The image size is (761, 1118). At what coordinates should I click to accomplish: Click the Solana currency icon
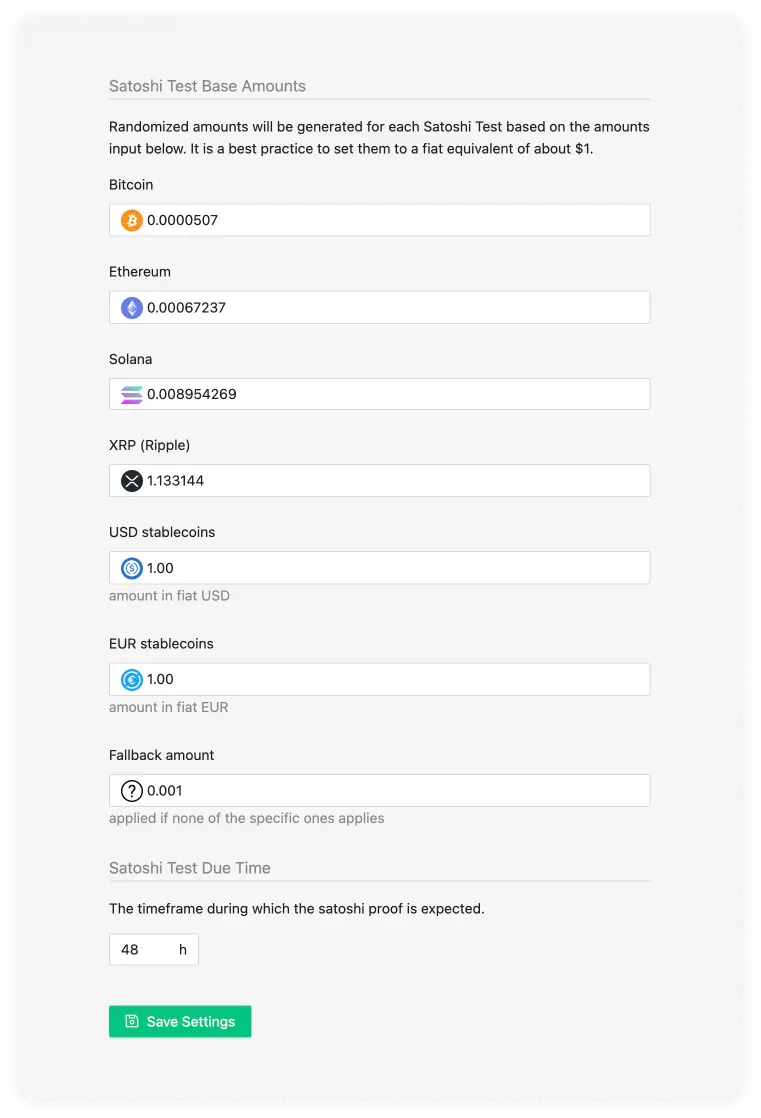coord(131,394)
